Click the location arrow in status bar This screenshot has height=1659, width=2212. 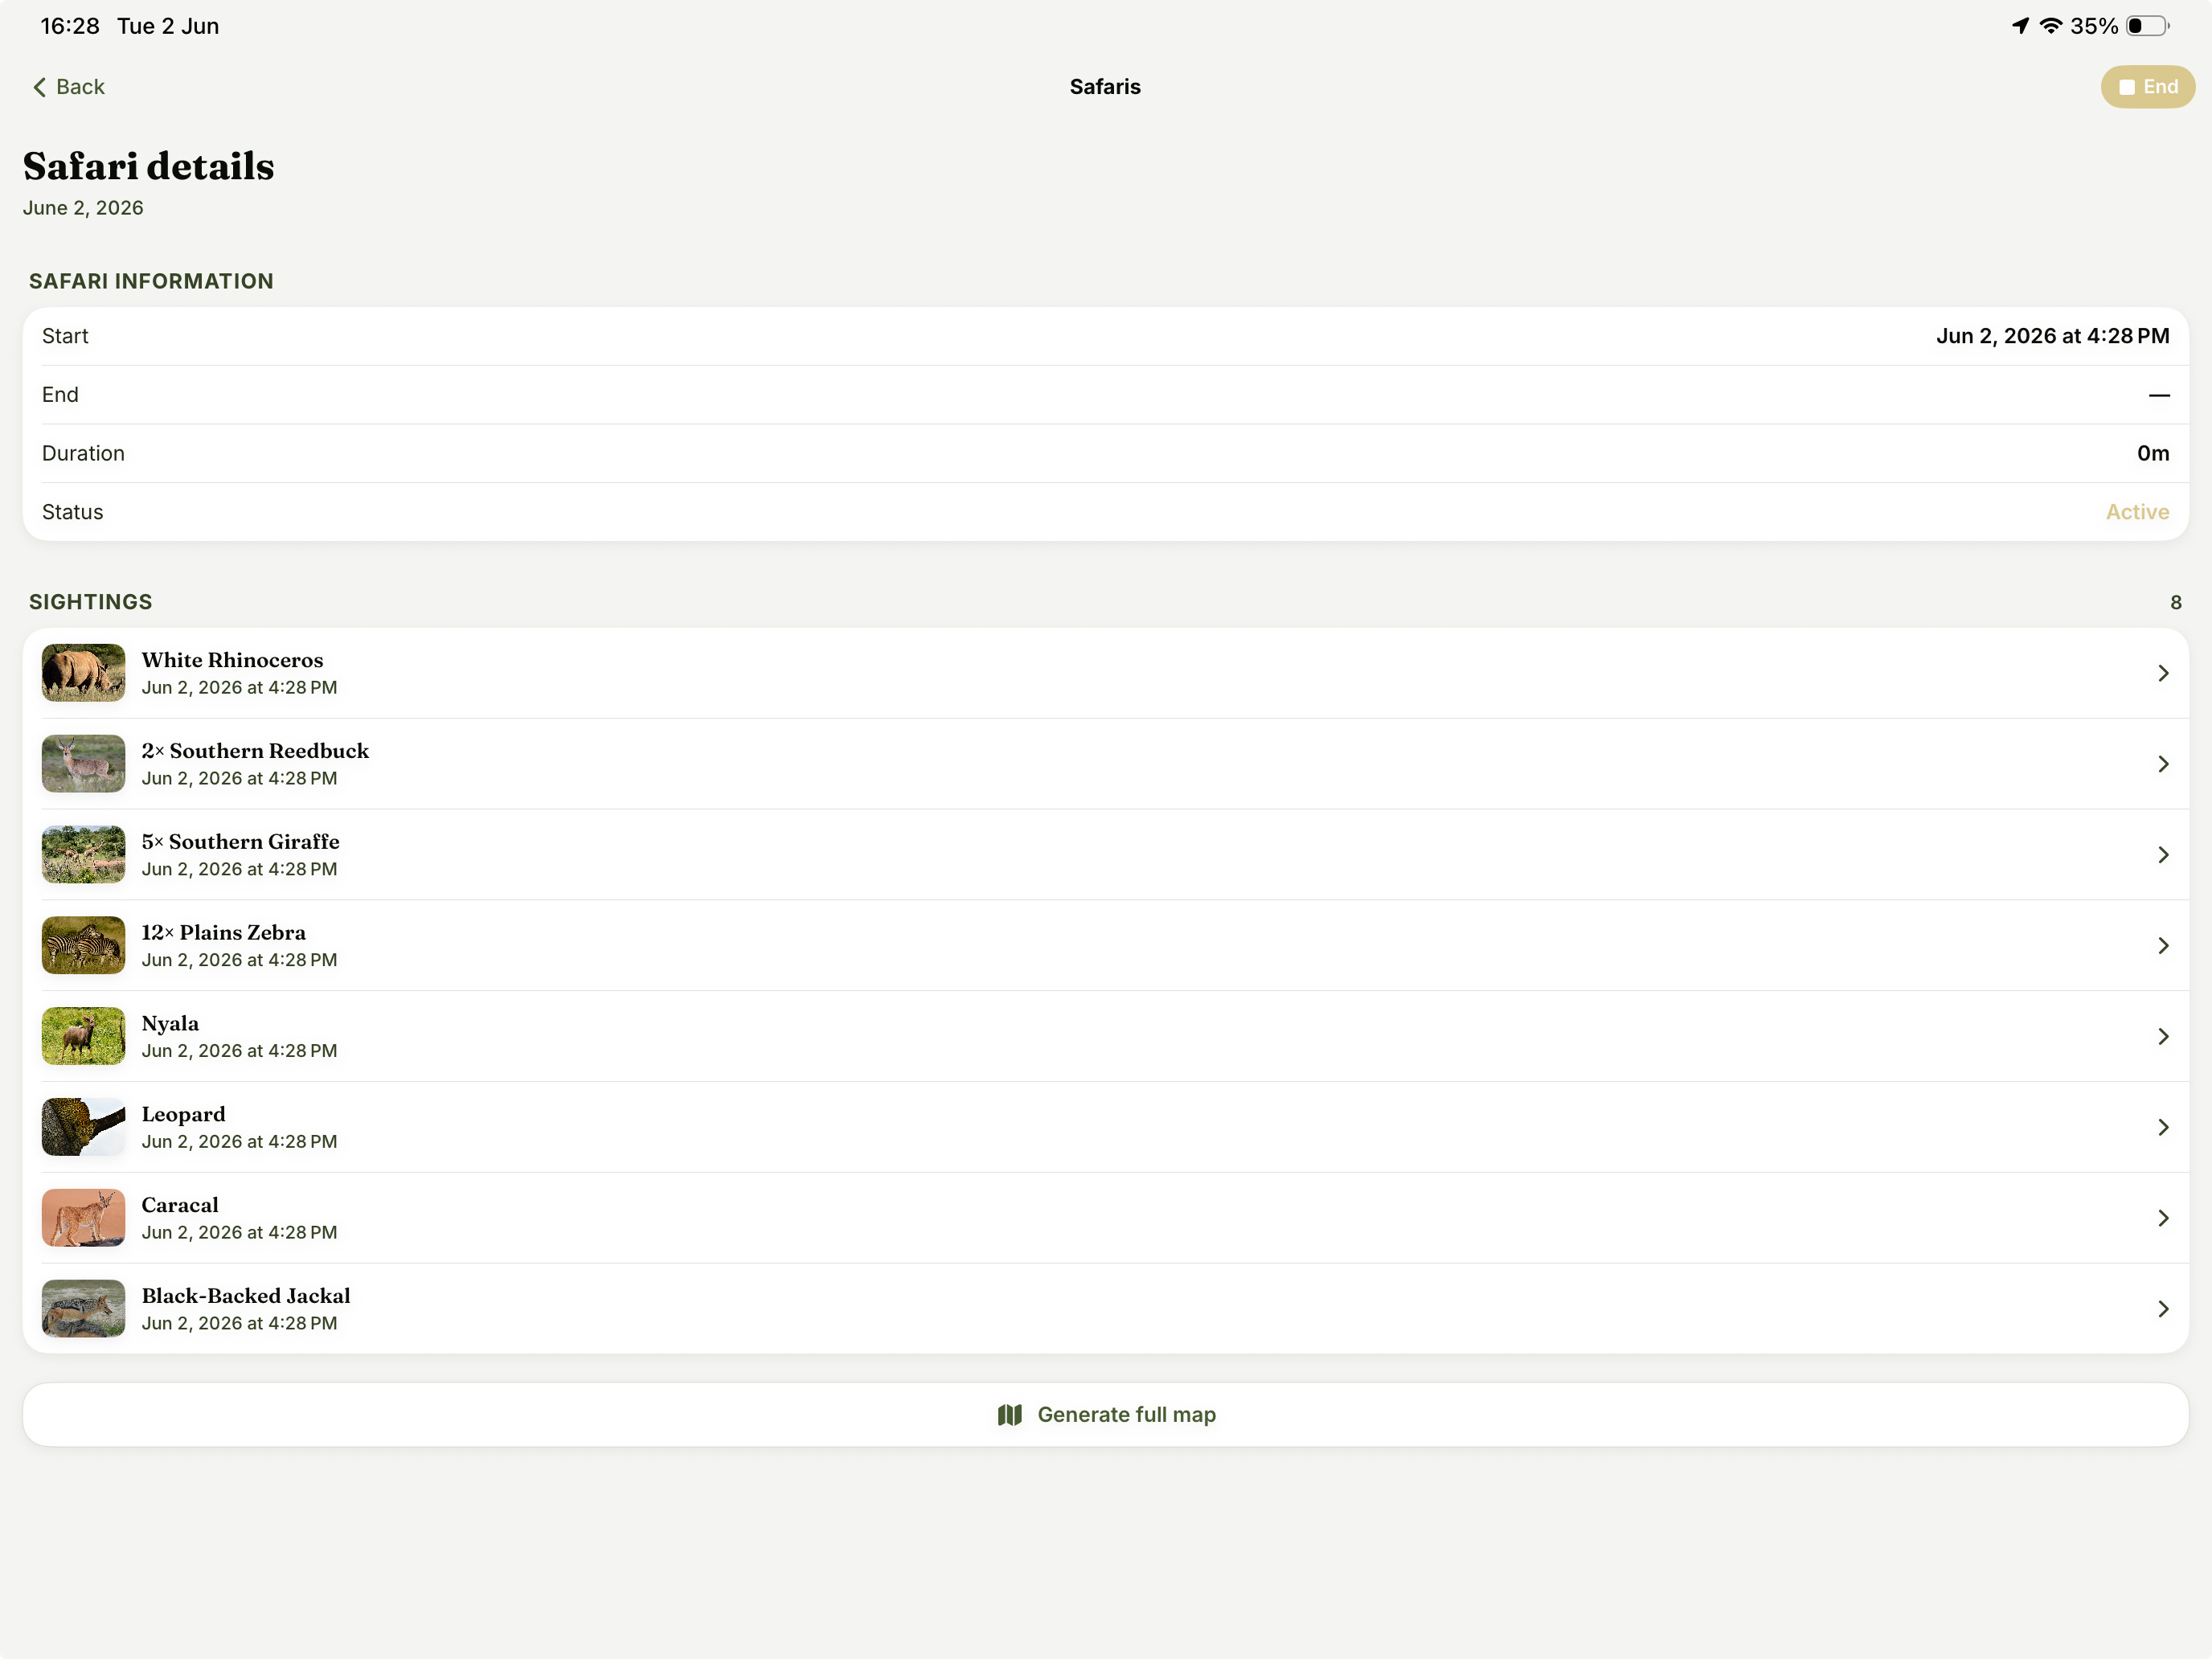pos(2020,26)
